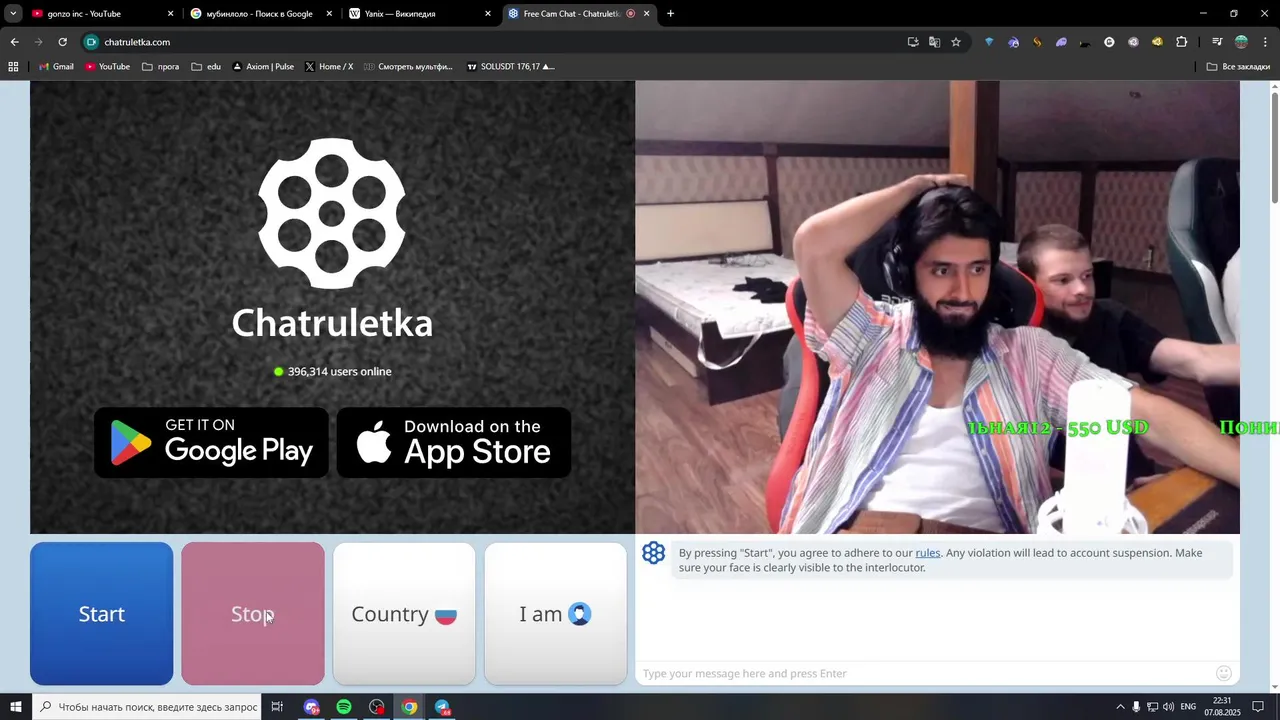Close the 'Free Cam Chat - Chatruletka' tab

[x=647, y=14]
